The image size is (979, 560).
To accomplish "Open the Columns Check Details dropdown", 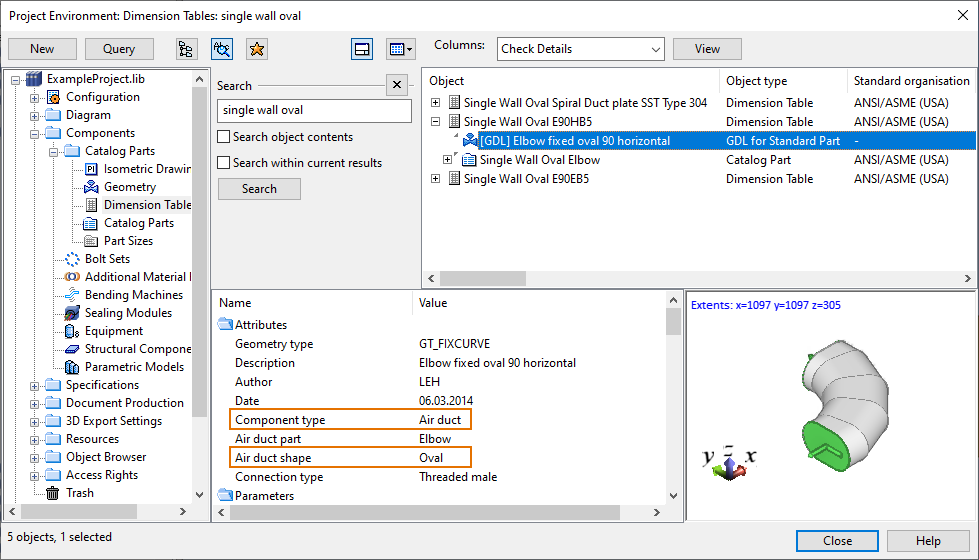I will (x=580, y=49).
